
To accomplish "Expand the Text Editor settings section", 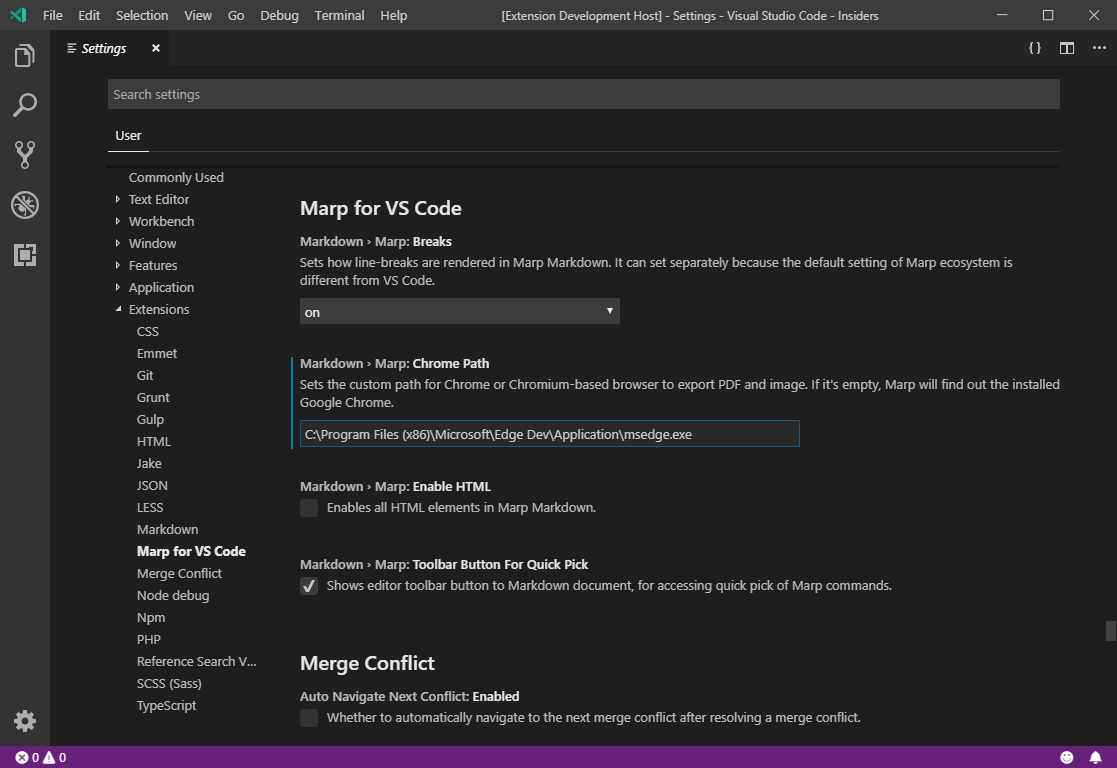I will (x=160, y=199).
